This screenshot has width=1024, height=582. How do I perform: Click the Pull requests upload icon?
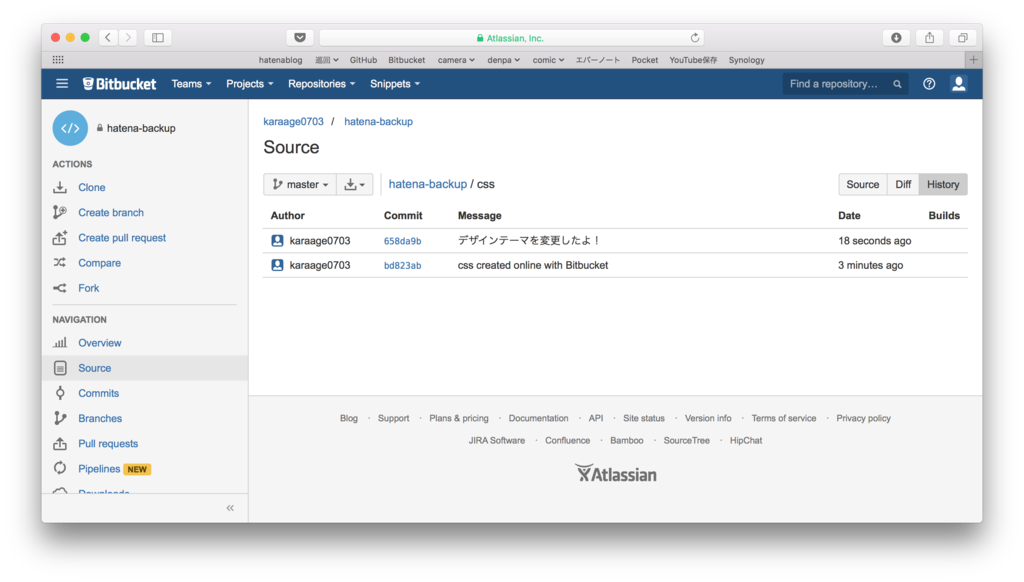(60, 444)
